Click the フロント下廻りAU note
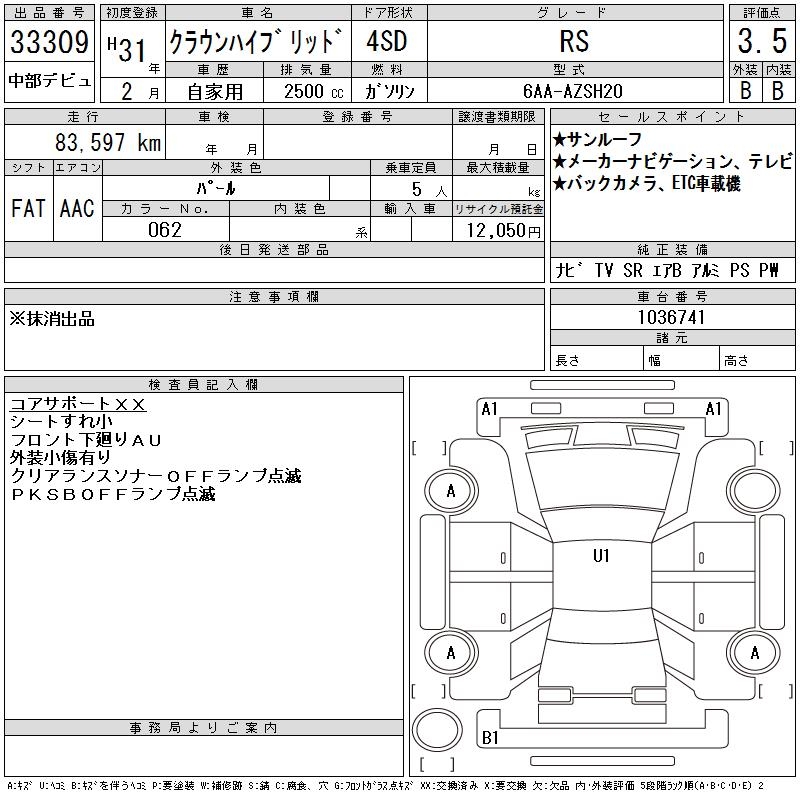The image size is (800, 800). (86, 440)
